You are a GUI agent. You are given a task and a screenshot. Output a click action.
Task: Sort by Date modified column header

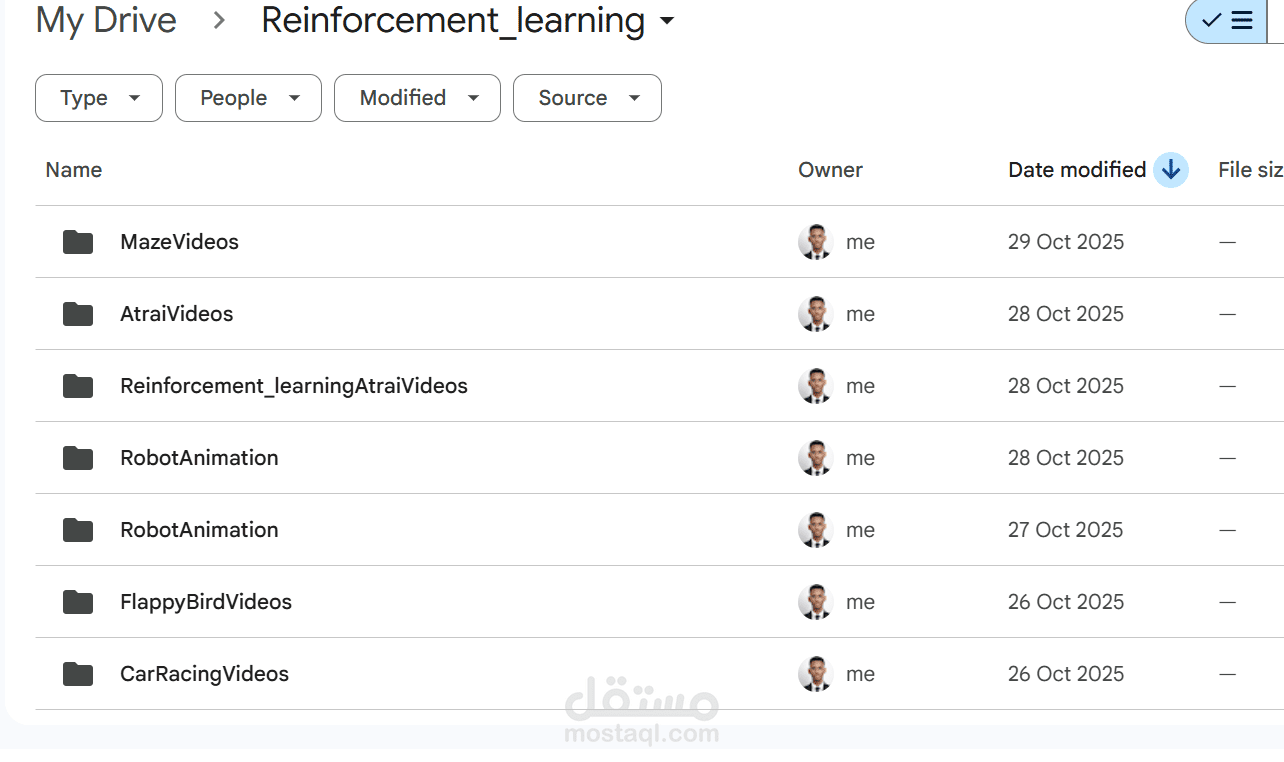(x=1076, y=170)
